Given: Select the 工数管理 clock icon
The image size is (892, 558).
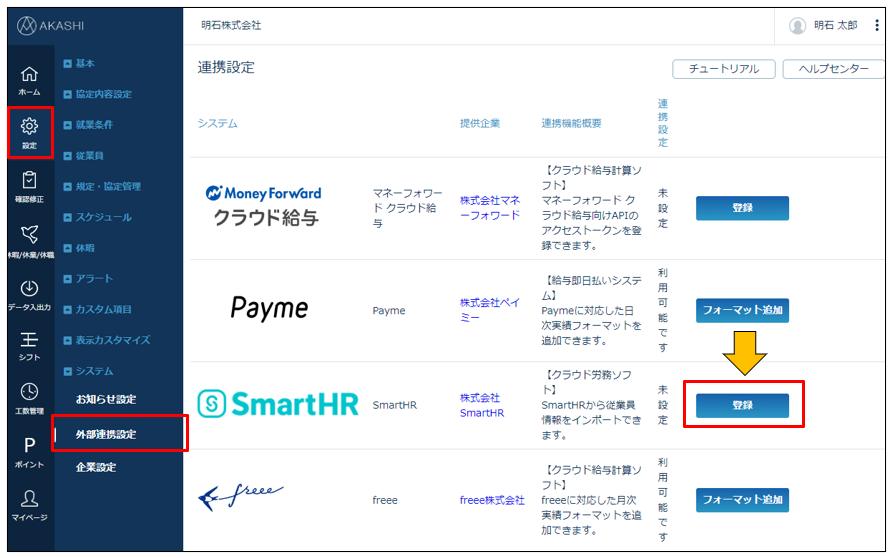Looking at the screenshot, I should coord(29,397).
